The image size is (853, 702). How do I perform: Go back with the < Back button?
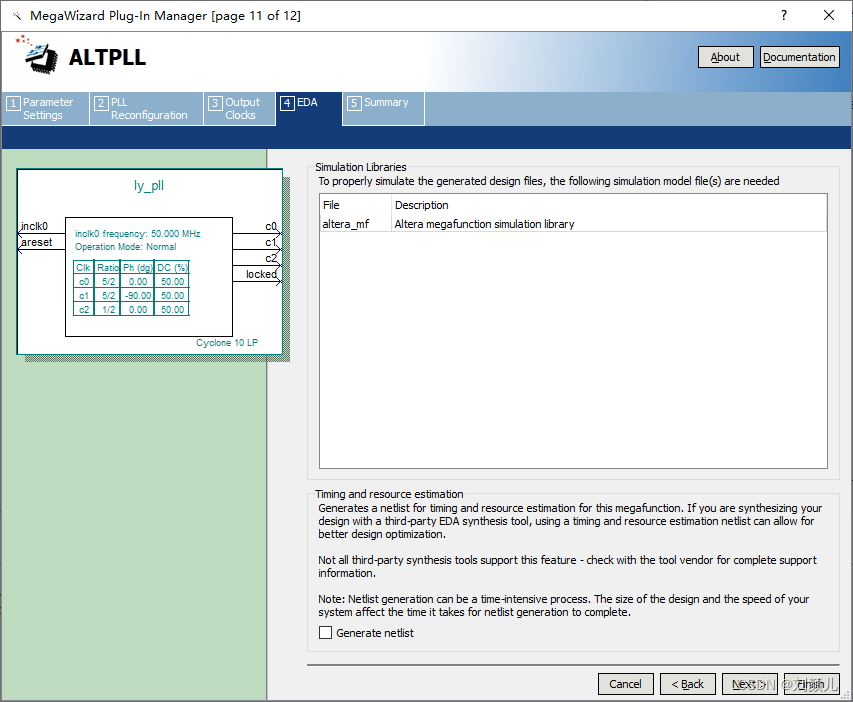[688, 684]
